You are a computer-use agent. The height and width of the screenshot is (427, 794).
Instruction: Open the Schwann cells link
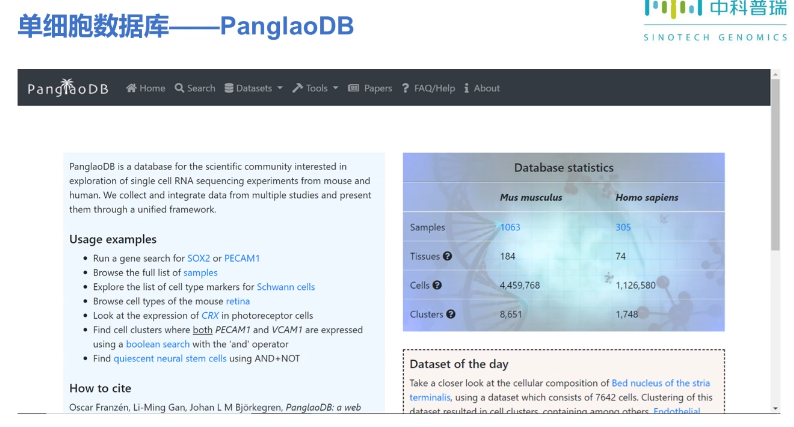tap(286, 287)
